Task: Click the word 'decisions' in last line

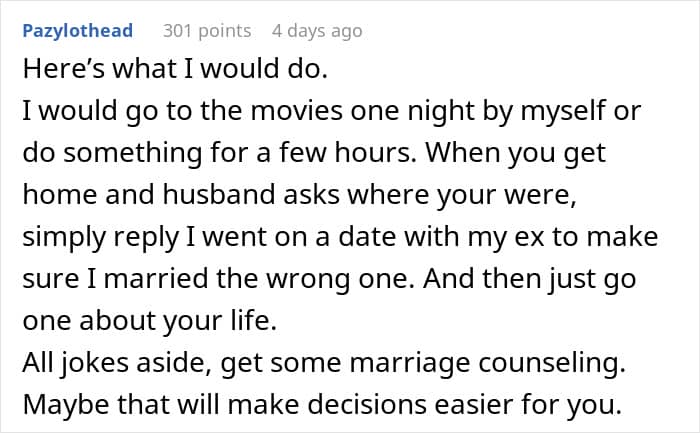Action: 367,404
